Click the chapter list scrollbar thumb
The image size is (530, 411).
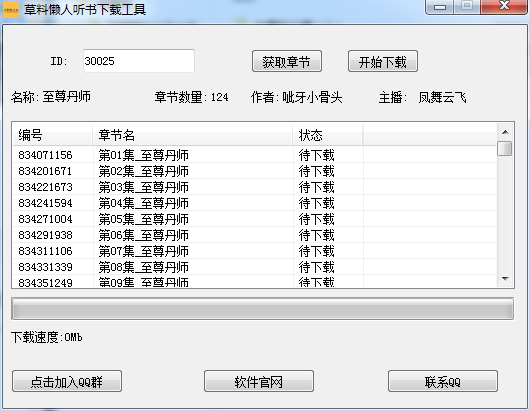click(505, 148)
